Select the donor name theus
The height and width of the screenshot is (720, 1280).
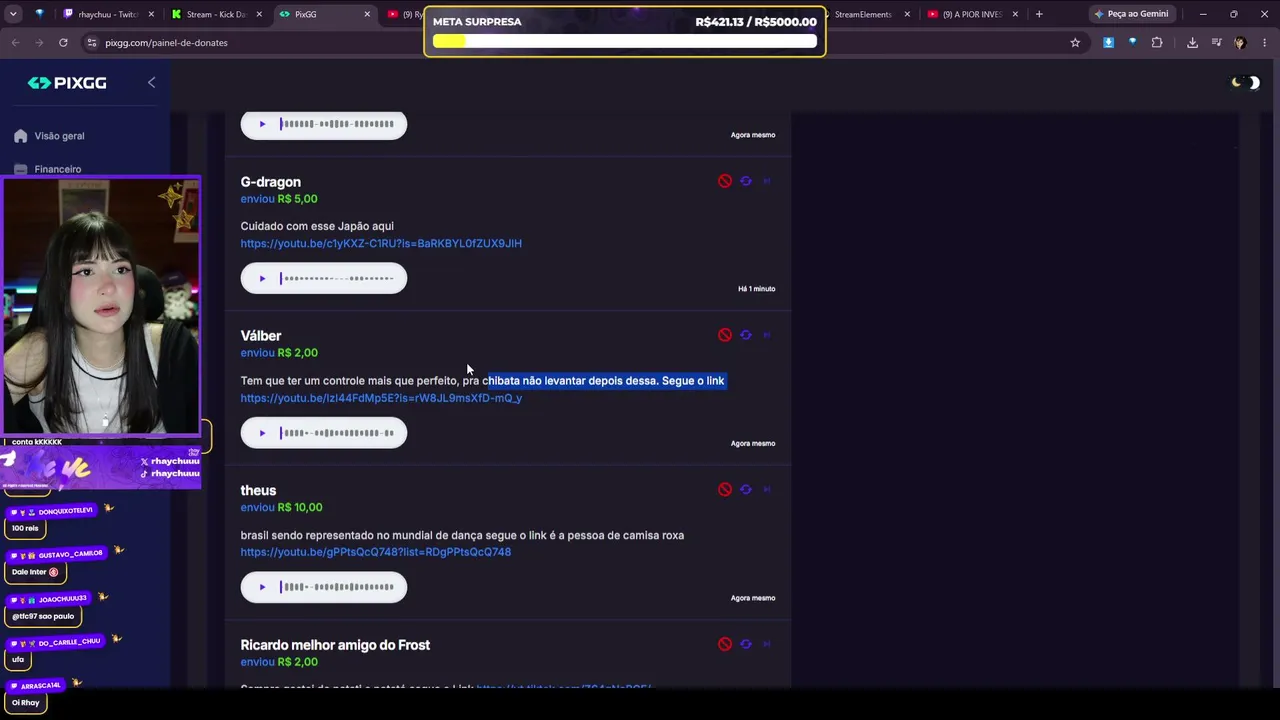[x=258, y=490]
